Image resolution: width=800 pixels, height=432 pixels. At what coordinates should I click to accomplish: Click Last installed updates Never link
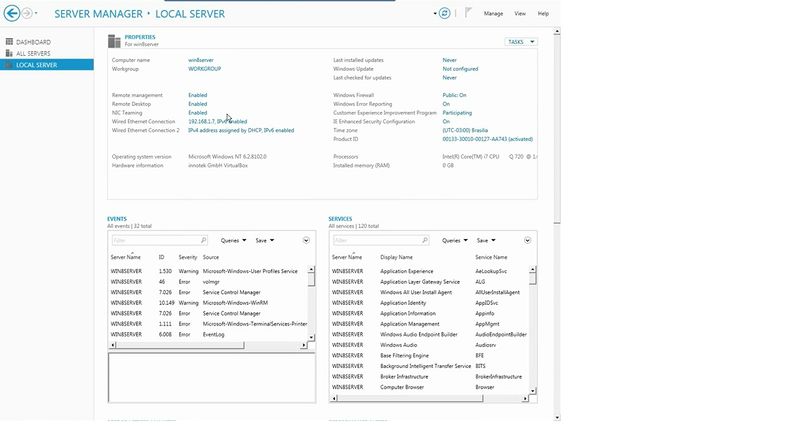tap(449, 60)
